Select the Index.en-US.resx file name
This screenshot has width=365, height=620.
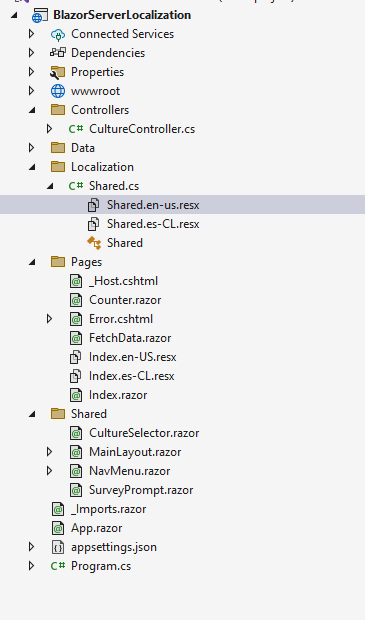click(132, 357)
